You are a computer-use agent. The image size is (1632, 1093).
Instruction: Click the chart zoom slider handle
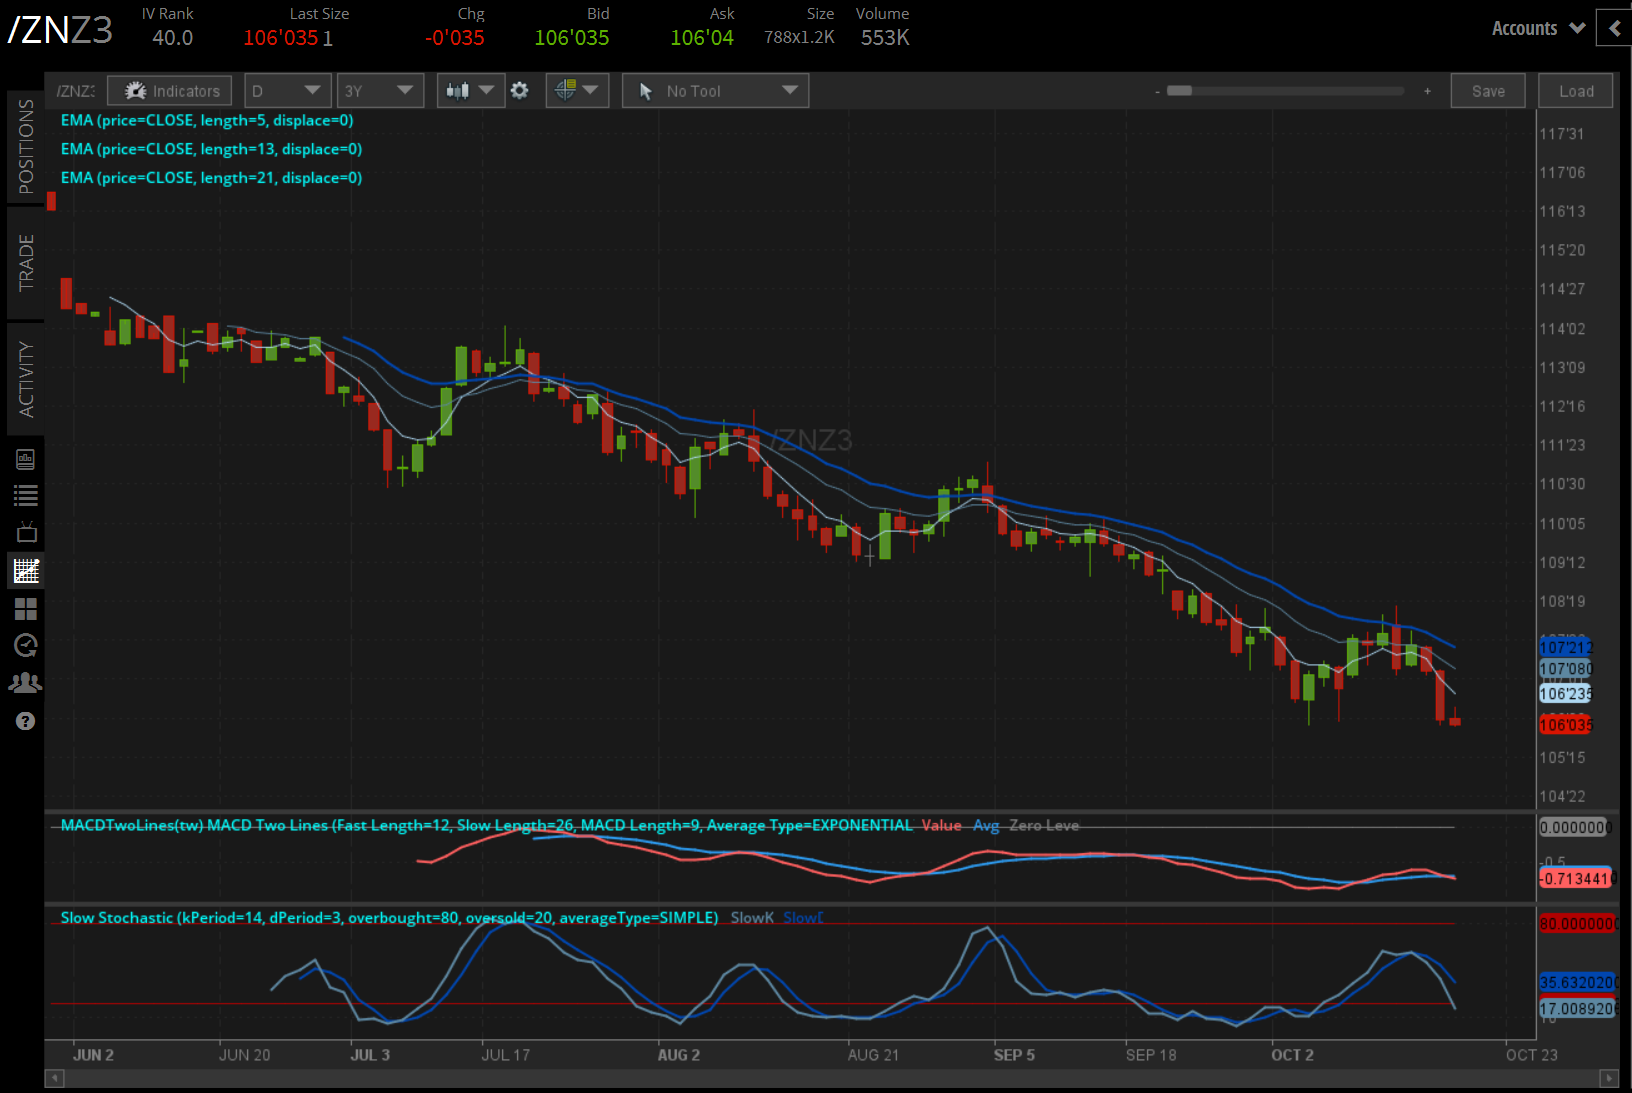tap(1179, 91)
